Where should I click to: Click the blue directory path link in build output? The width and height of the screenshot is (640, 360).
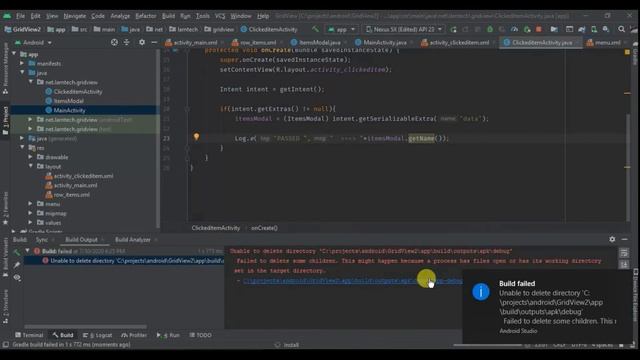pos(353,281)
